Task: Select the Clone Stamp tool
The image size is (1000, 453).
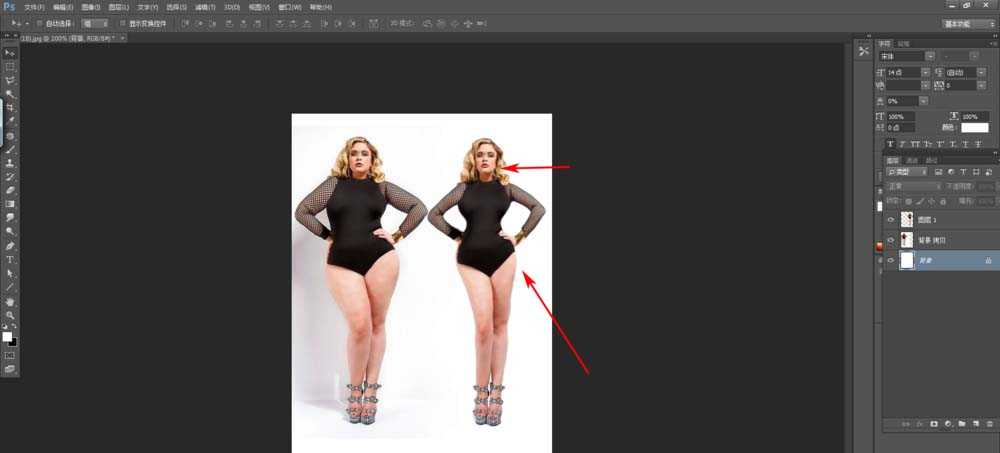Action: click(10, 162)
